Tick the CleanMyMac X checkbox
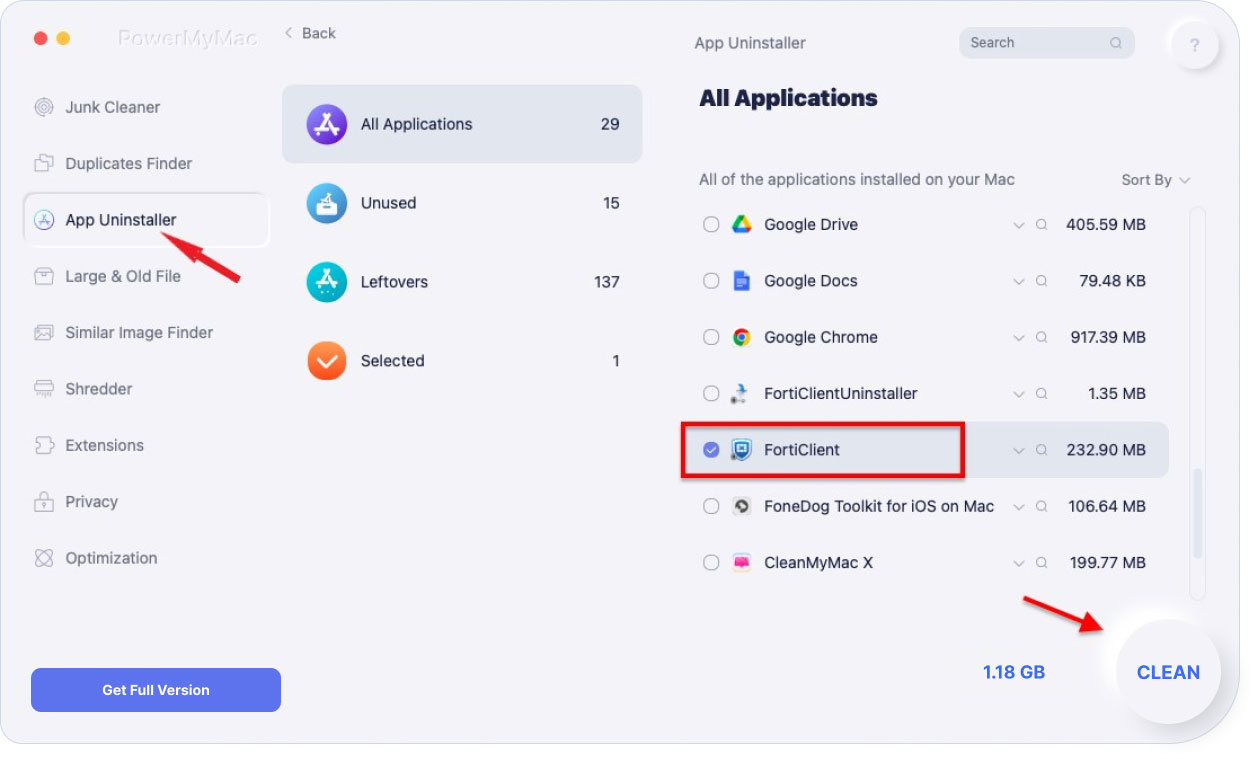Viewport: 1256px width, 759px height. (x=711, y=563)
